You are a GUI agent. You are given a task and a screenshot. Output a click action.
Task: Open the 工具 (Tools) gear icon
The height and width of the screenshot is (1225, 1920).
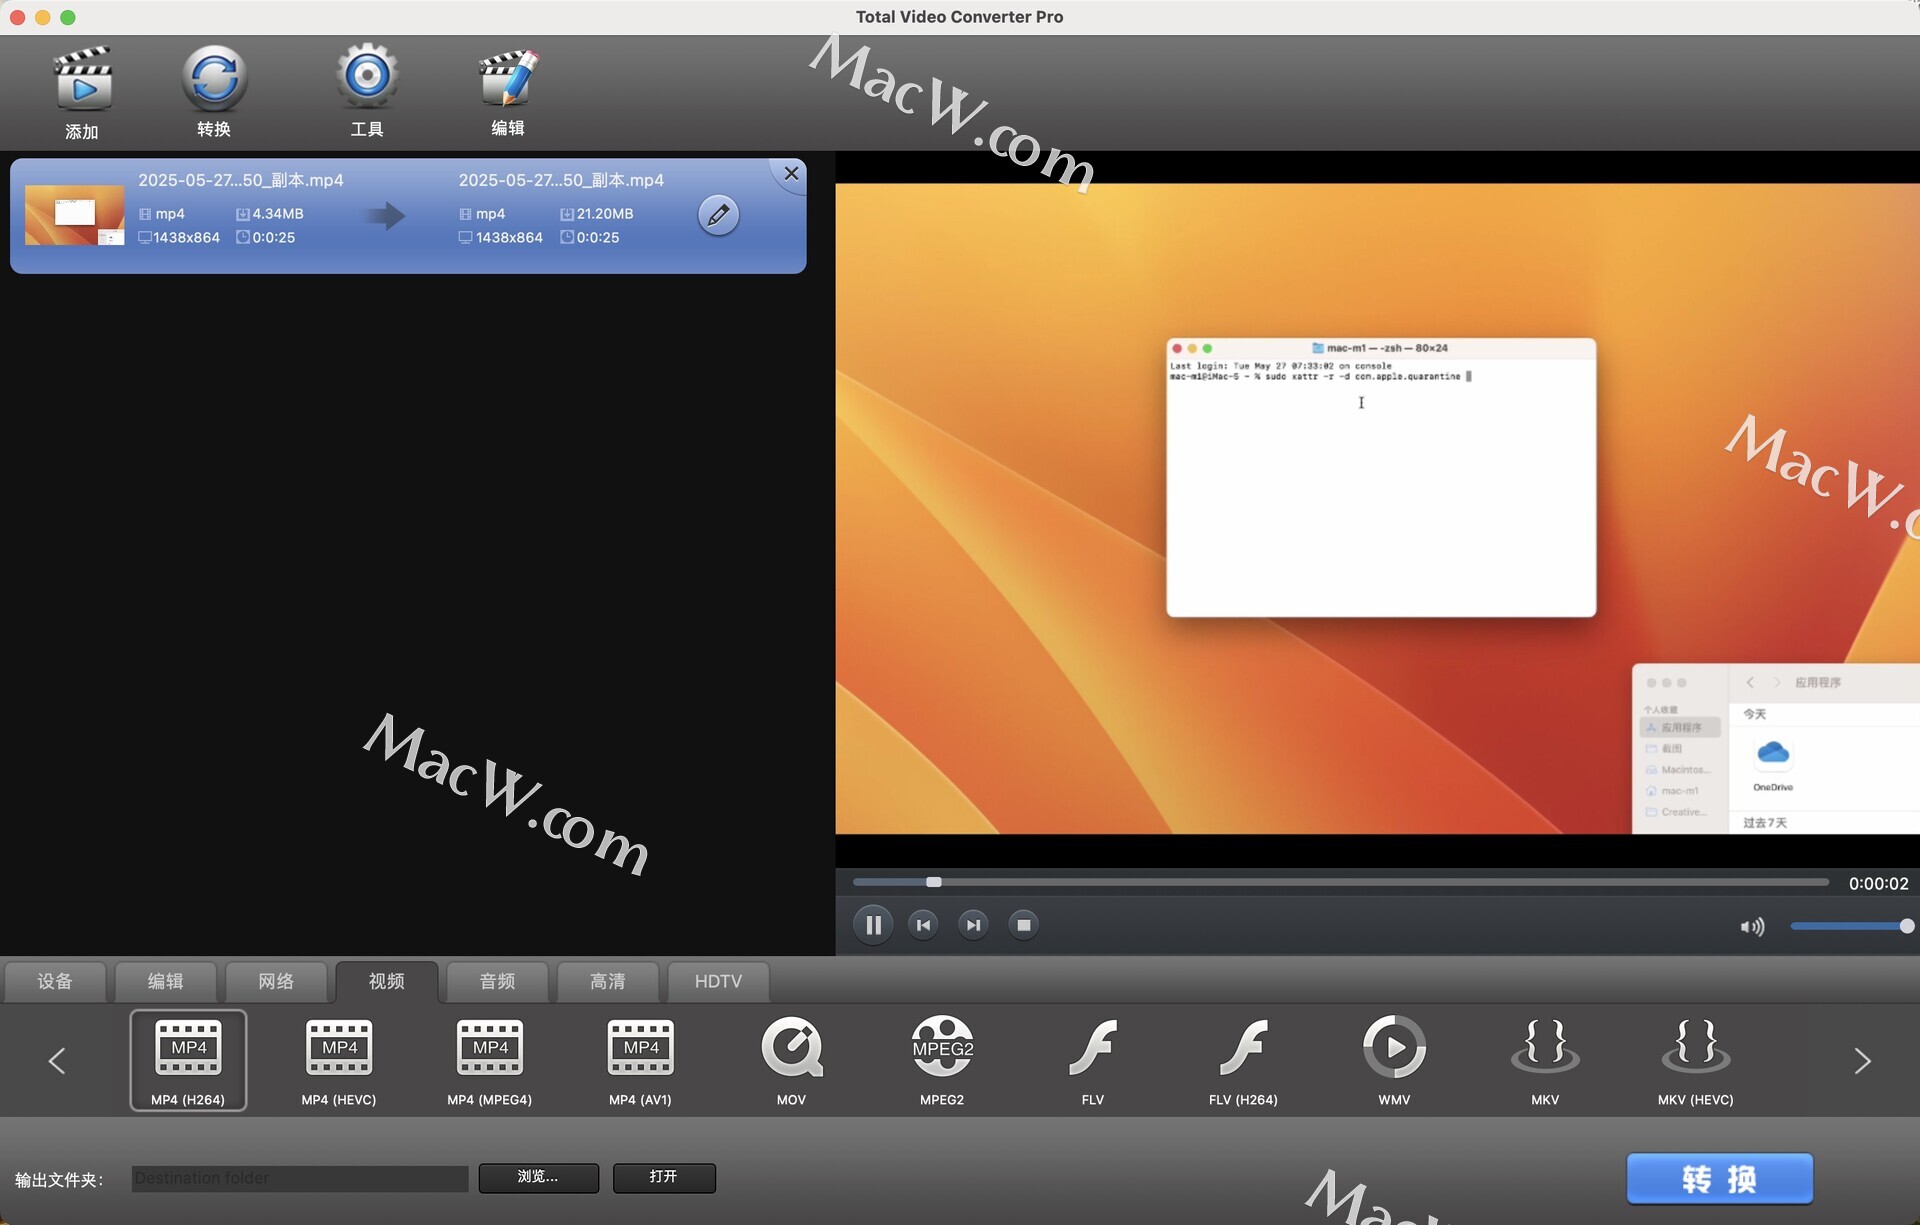367,76
